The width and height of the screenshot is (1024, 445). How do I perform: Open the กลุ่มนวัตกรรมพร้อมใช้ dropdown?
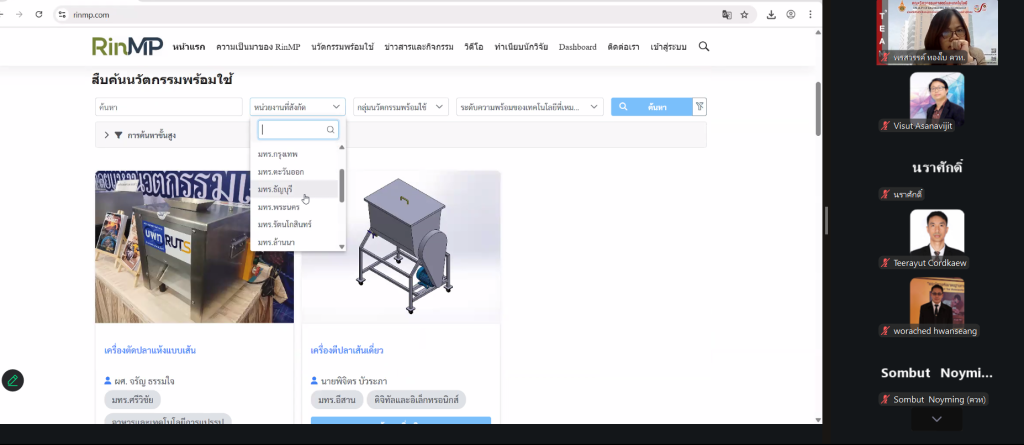click(x=401, y=107)
